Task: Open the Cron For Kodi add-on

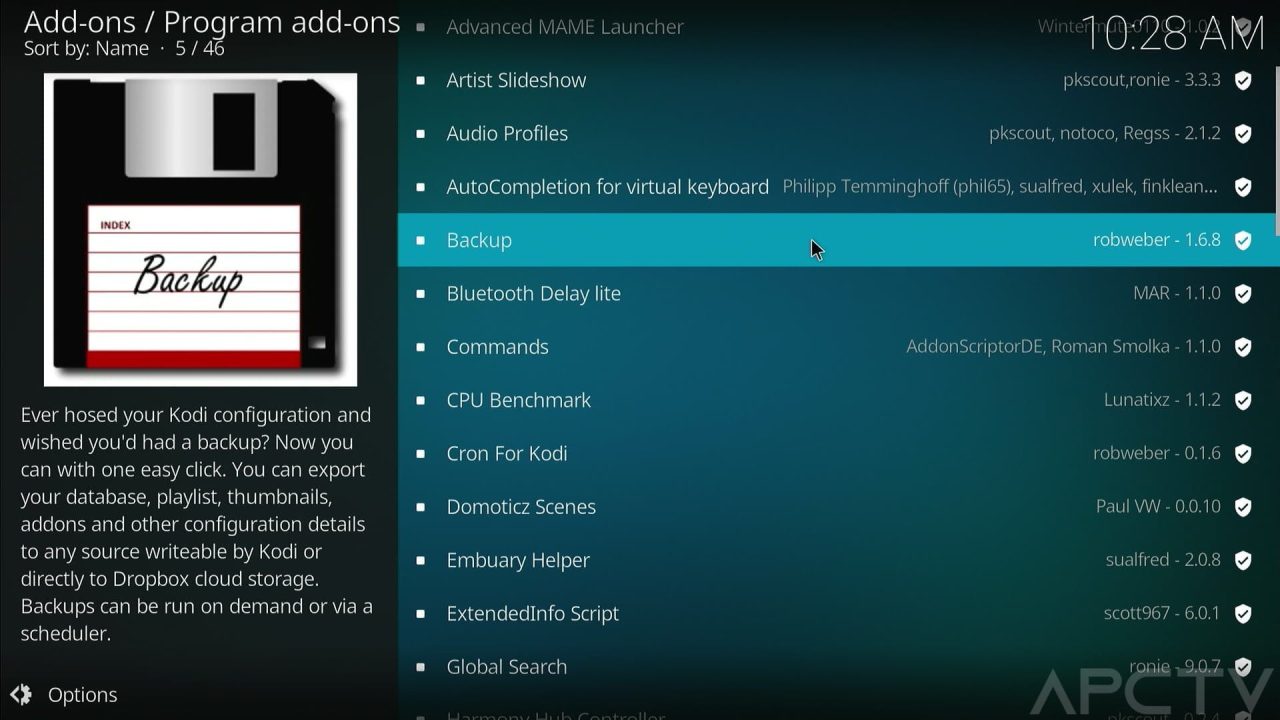Action: coord(836,454)
